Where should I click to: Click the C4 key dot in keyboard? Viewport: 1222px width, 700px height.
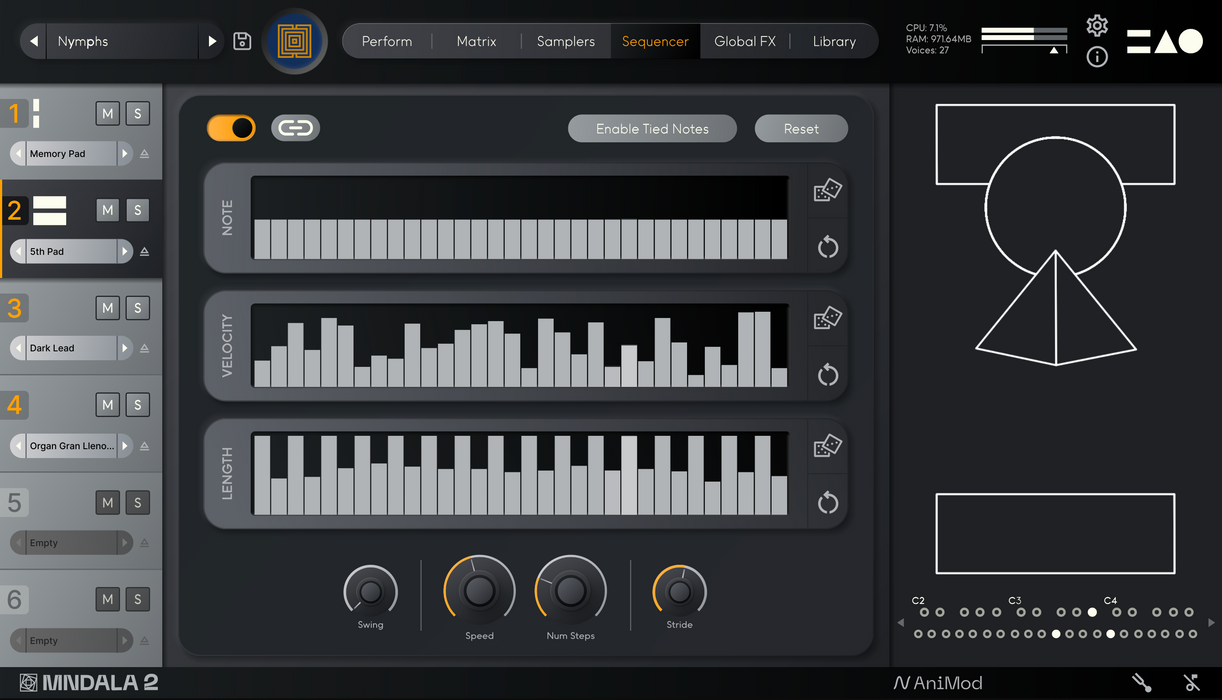[x=1110, y=634]
